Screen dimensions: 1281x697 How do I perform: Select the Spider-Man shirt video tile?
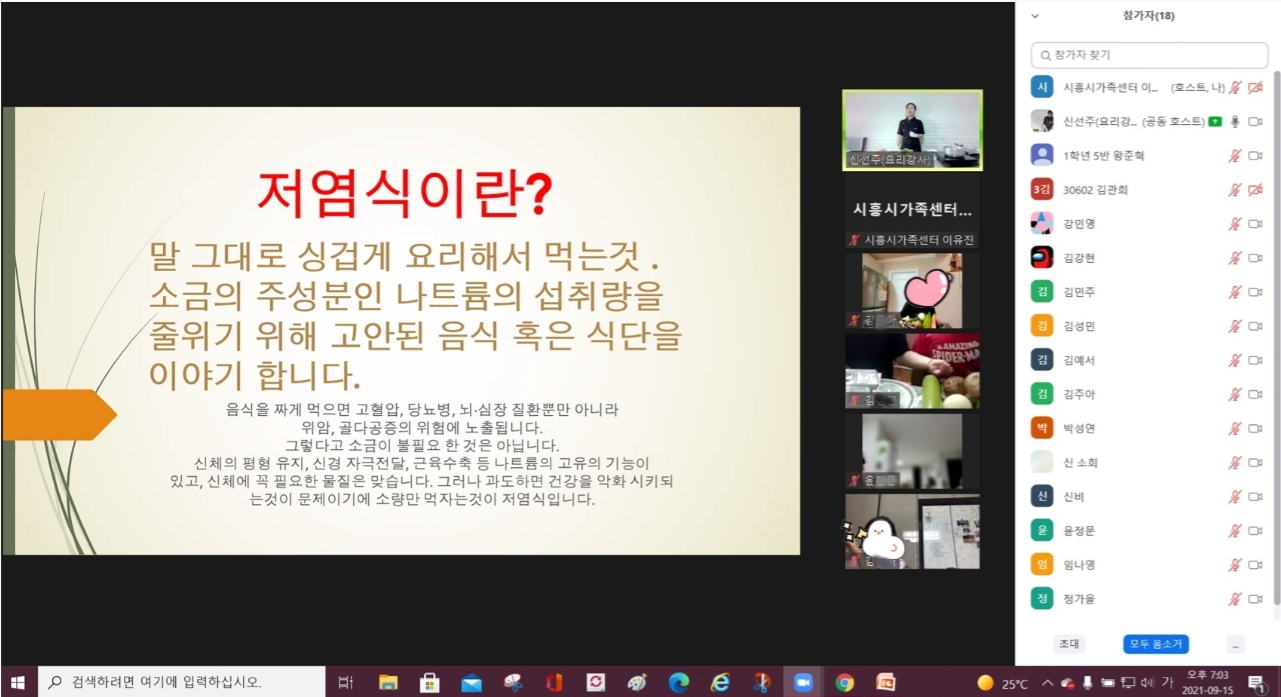(x=912, y=371)
